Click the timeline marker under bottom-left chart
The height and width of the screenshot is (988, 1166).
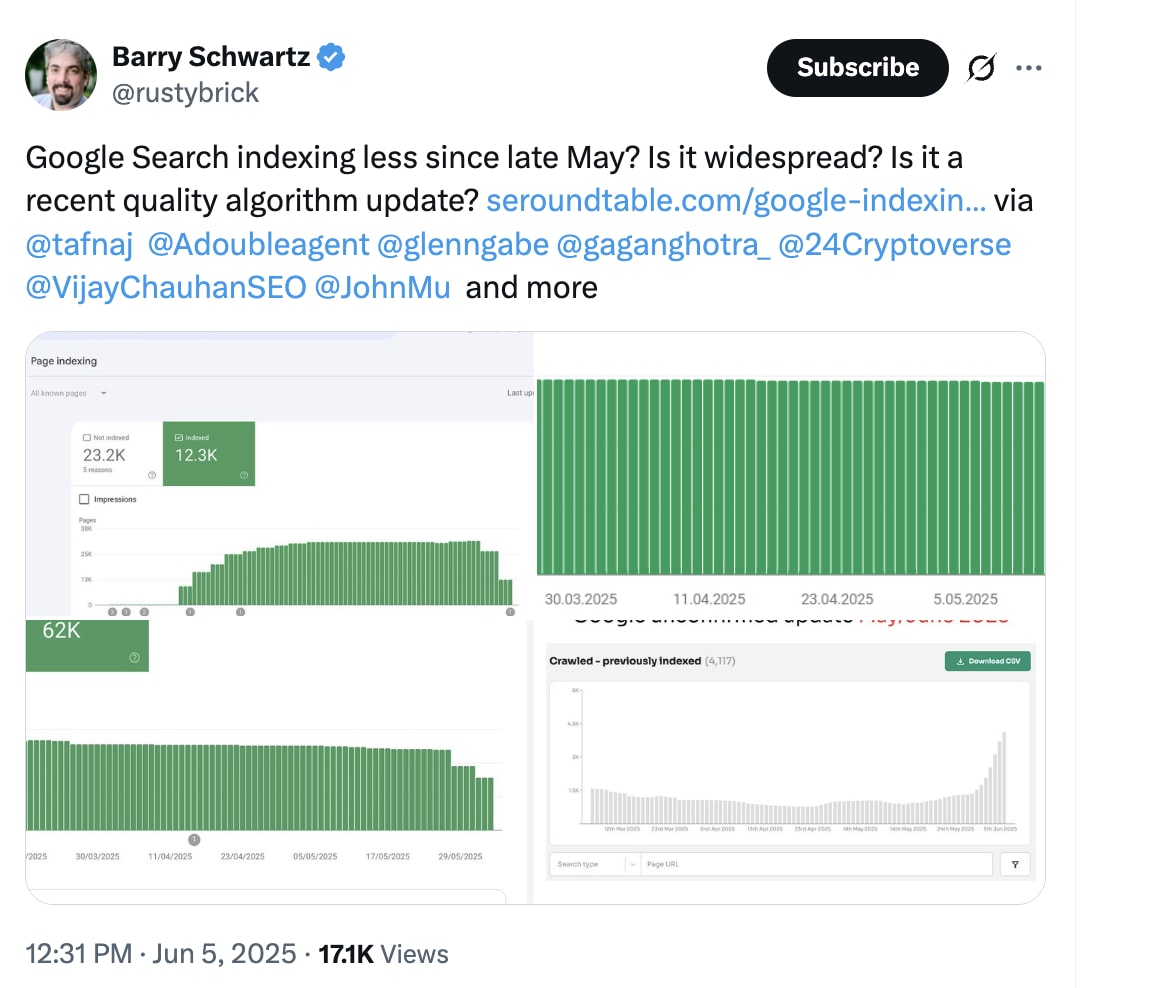[194, 839]
